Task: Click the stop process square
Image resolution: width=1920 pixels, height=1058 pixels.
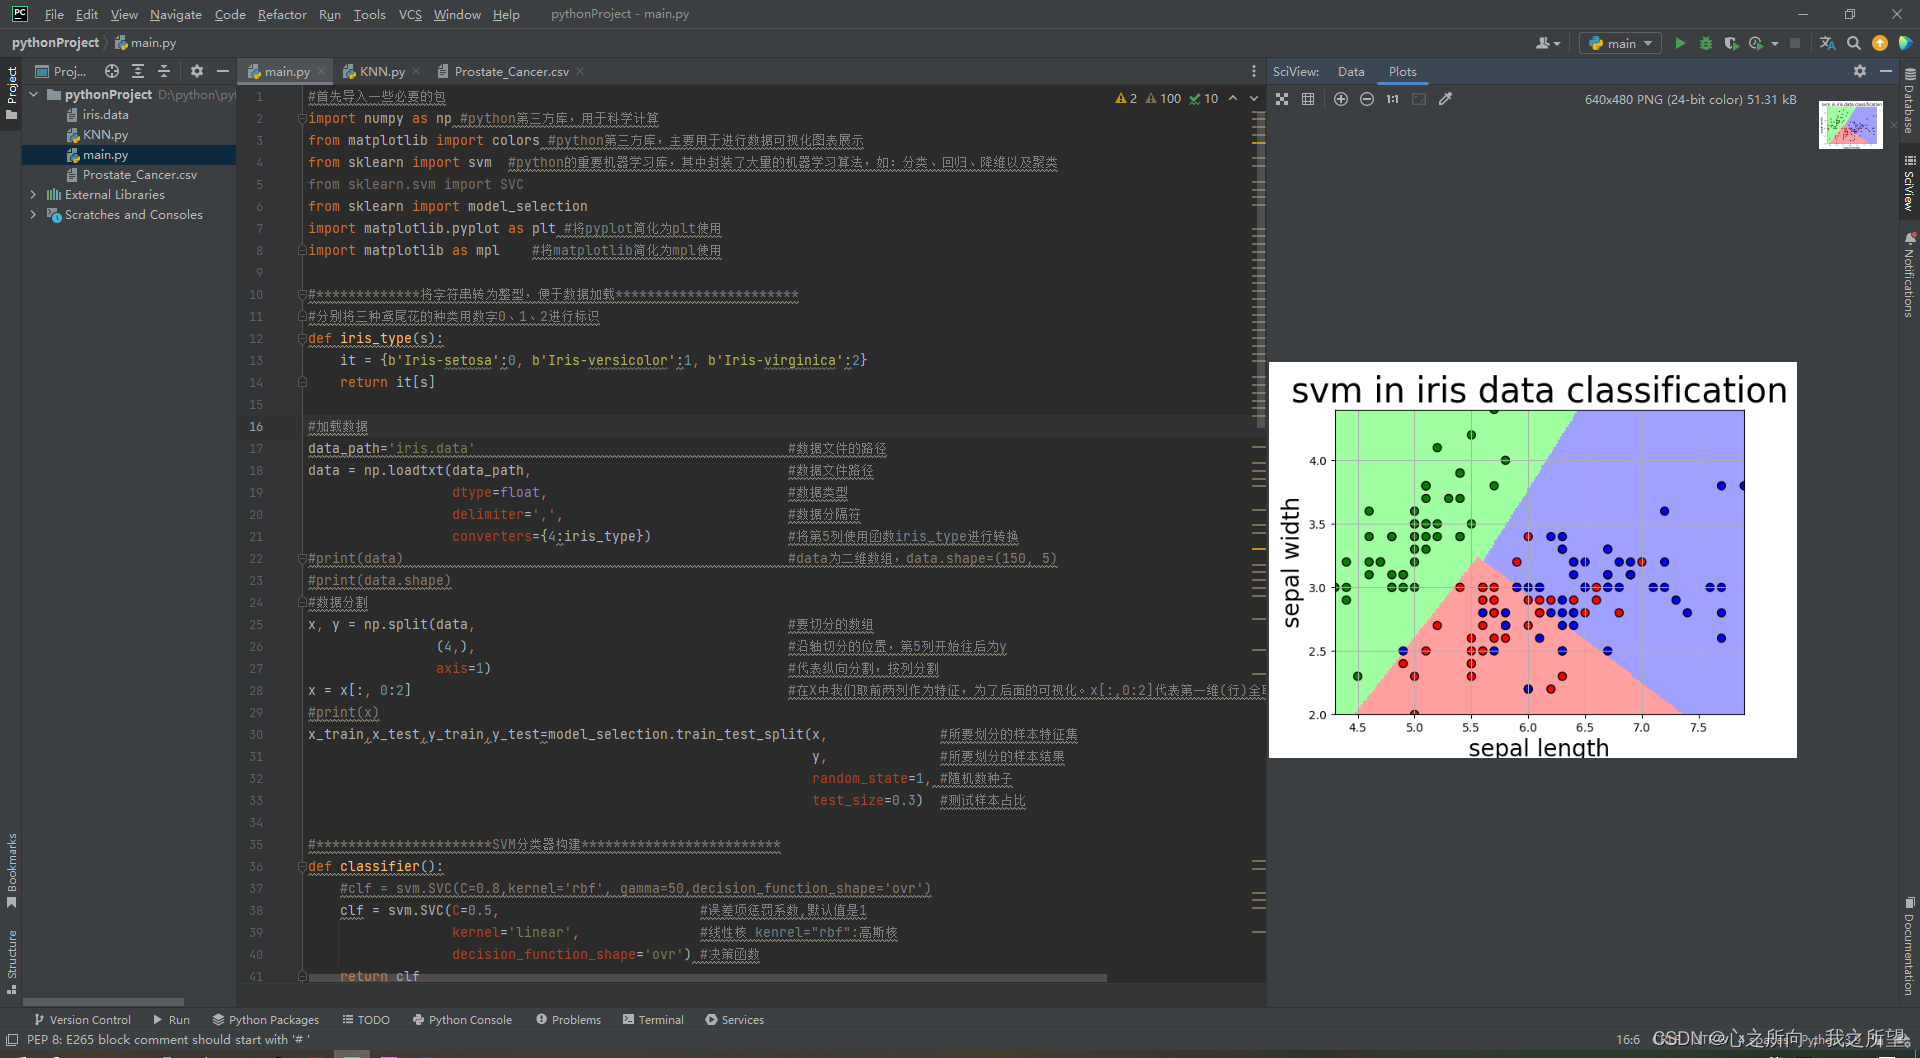Action: 1795,43
